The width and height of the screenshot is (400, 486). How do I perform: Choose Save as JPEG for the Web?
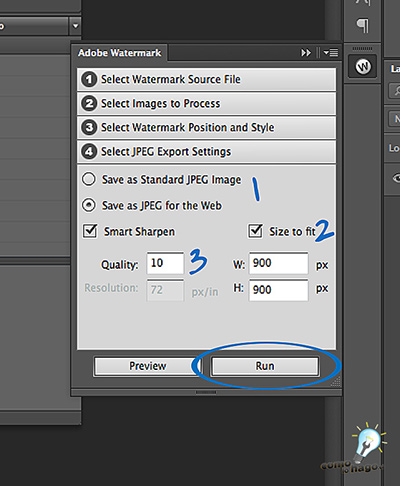point(89,205)
